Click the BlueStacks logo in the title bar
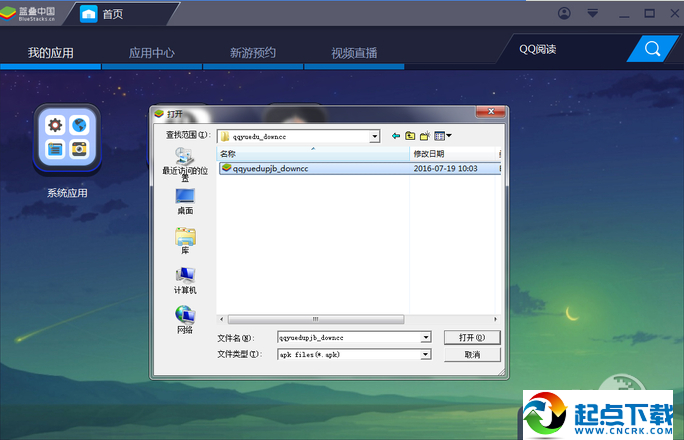The image size is (684, 440). pos(29,14)
